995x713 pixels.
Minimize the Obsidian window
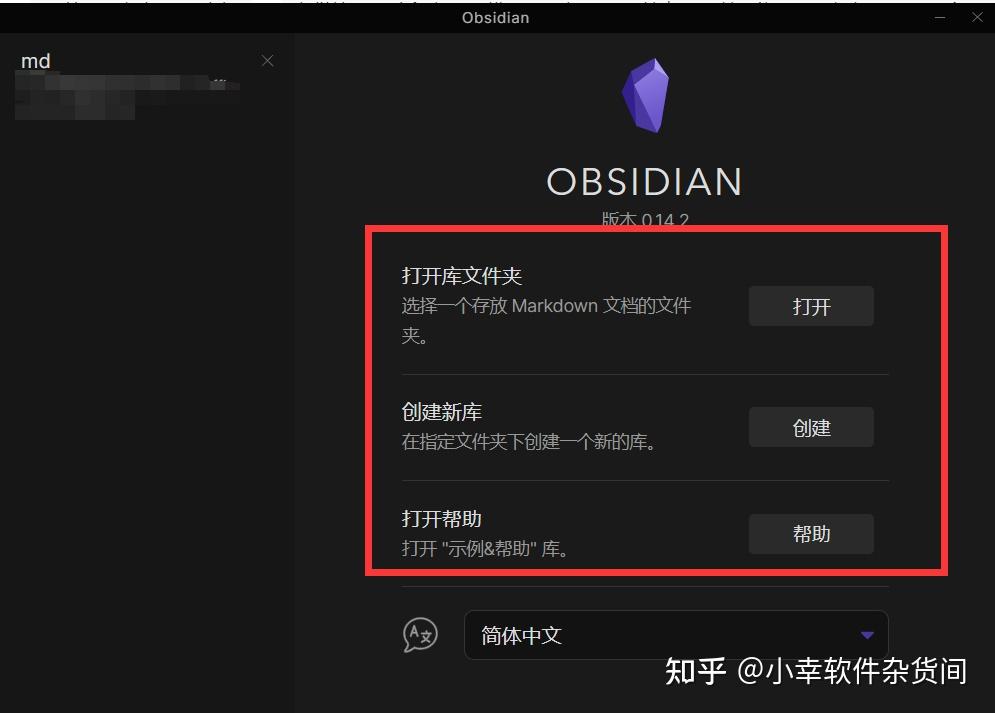[940, 18]
